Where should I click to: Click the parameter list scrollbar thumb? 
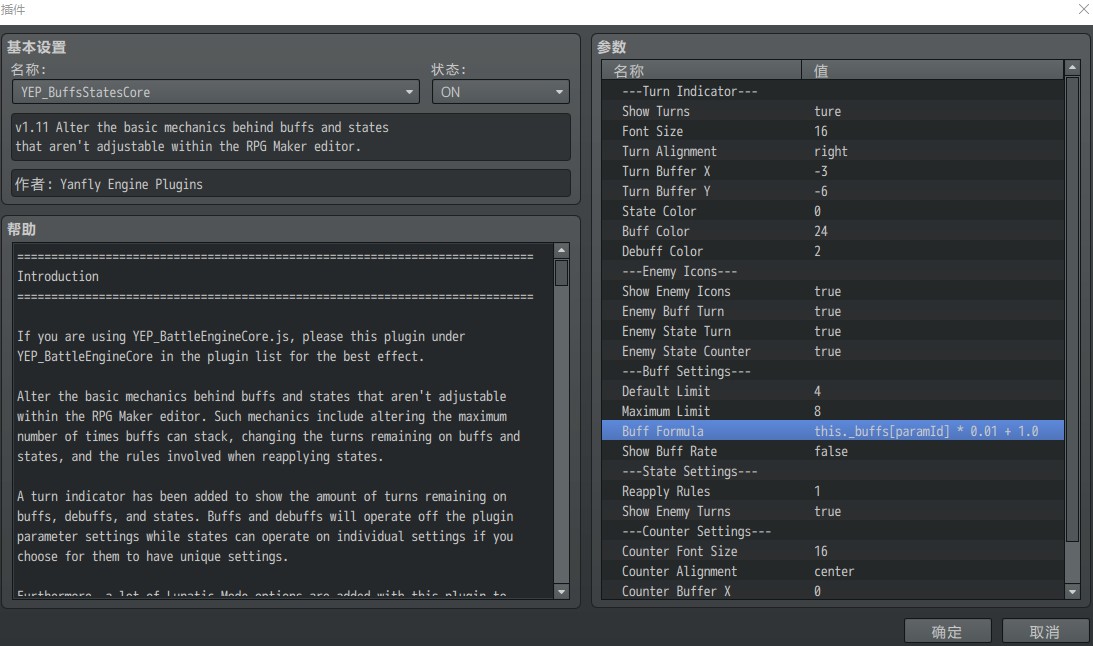point(1072,309)
